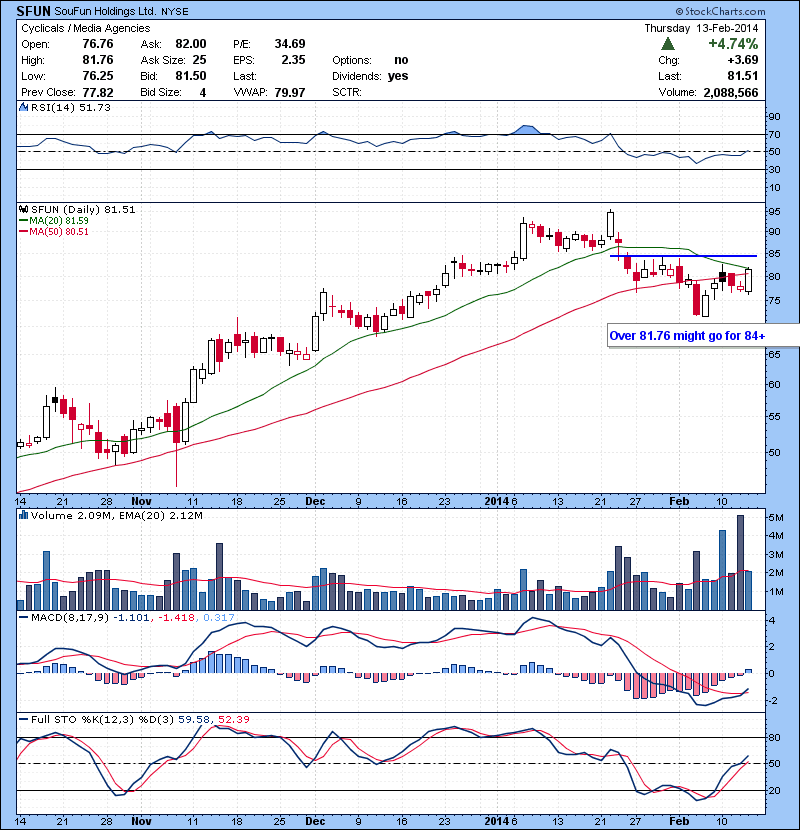This screenshot has width=800, height=830.
Task: Click the Chg value +3.69
Action: [x=743, y=60]
